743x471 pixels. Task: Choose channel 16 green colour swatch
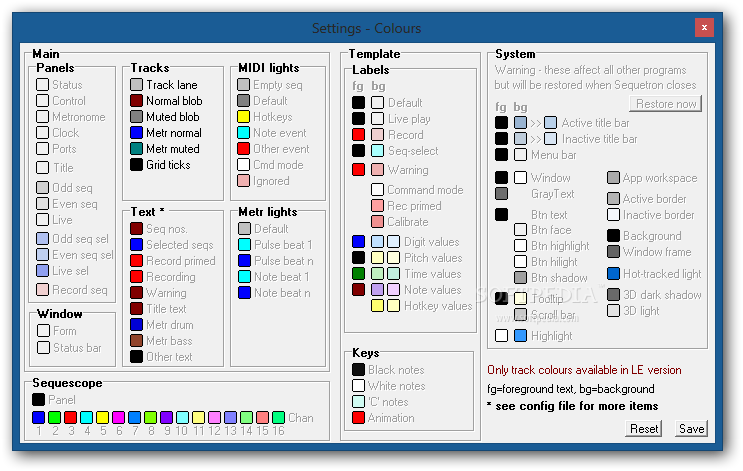(x=279, y=417)
